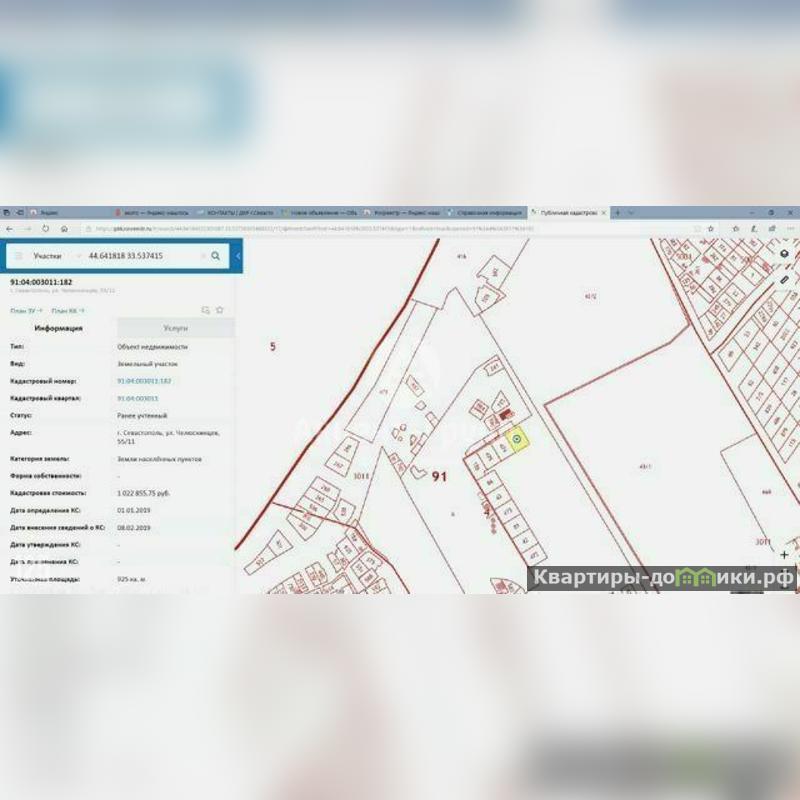Go back using browser back arrow

tap(9, 228)
